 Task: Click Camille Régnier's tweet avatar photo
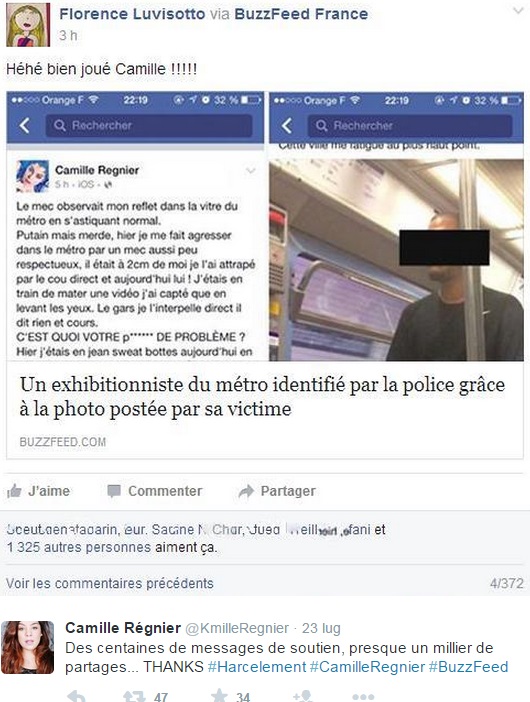[x=28, y=647]
